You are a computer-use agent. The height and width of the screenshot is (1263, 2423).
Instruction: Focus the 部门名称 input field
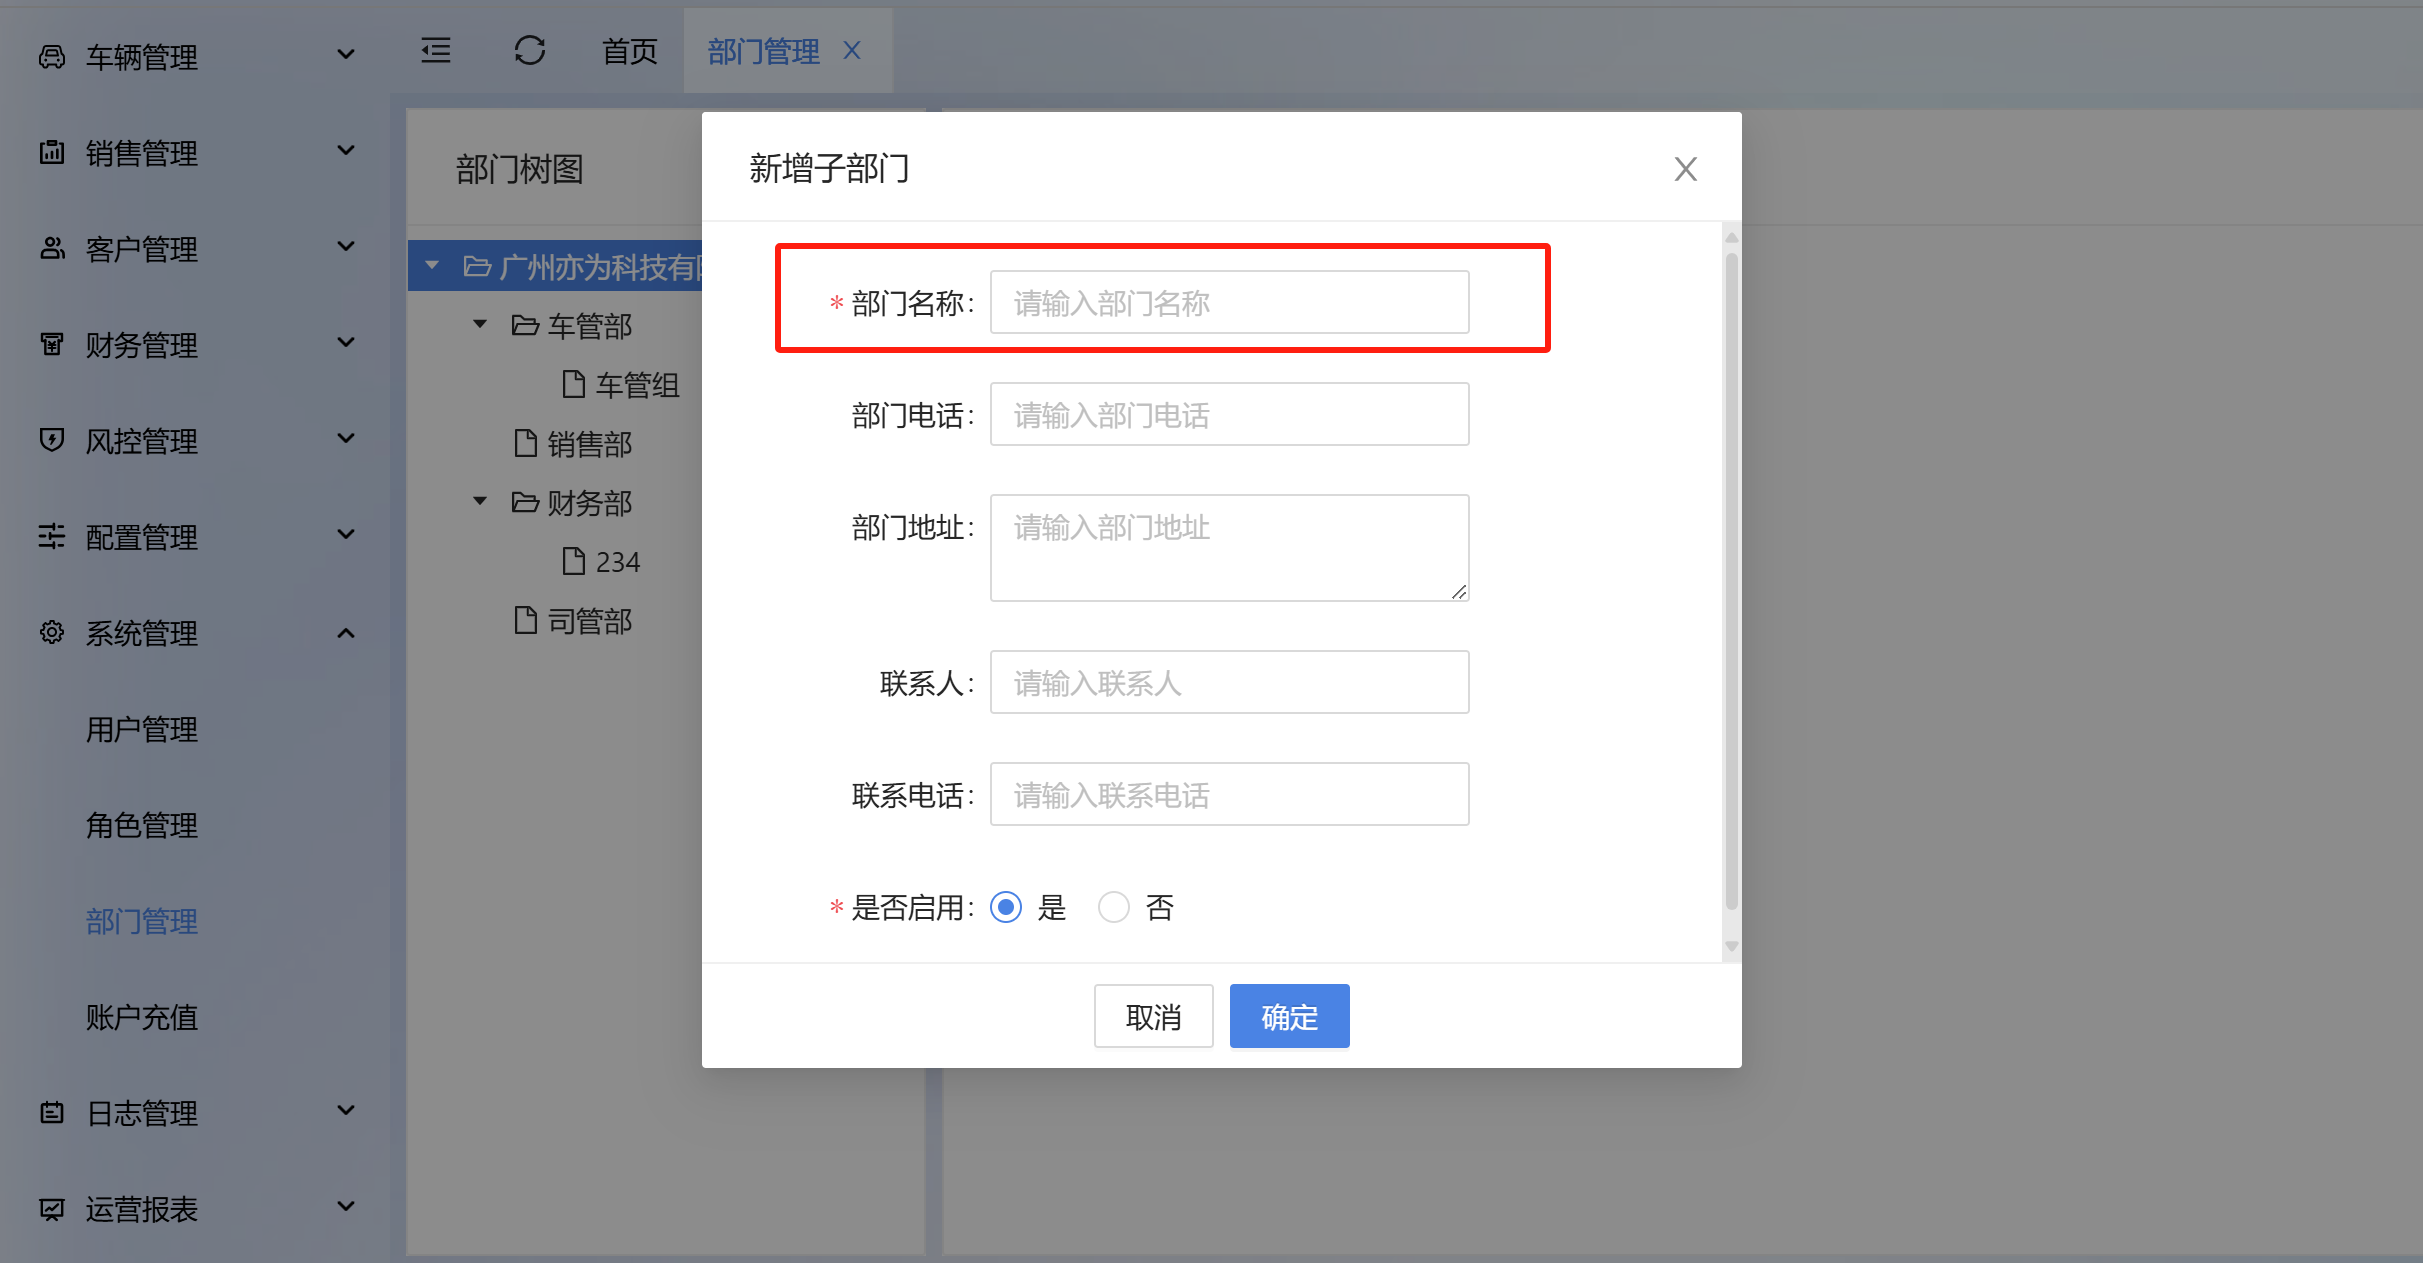click(1229, 303)
